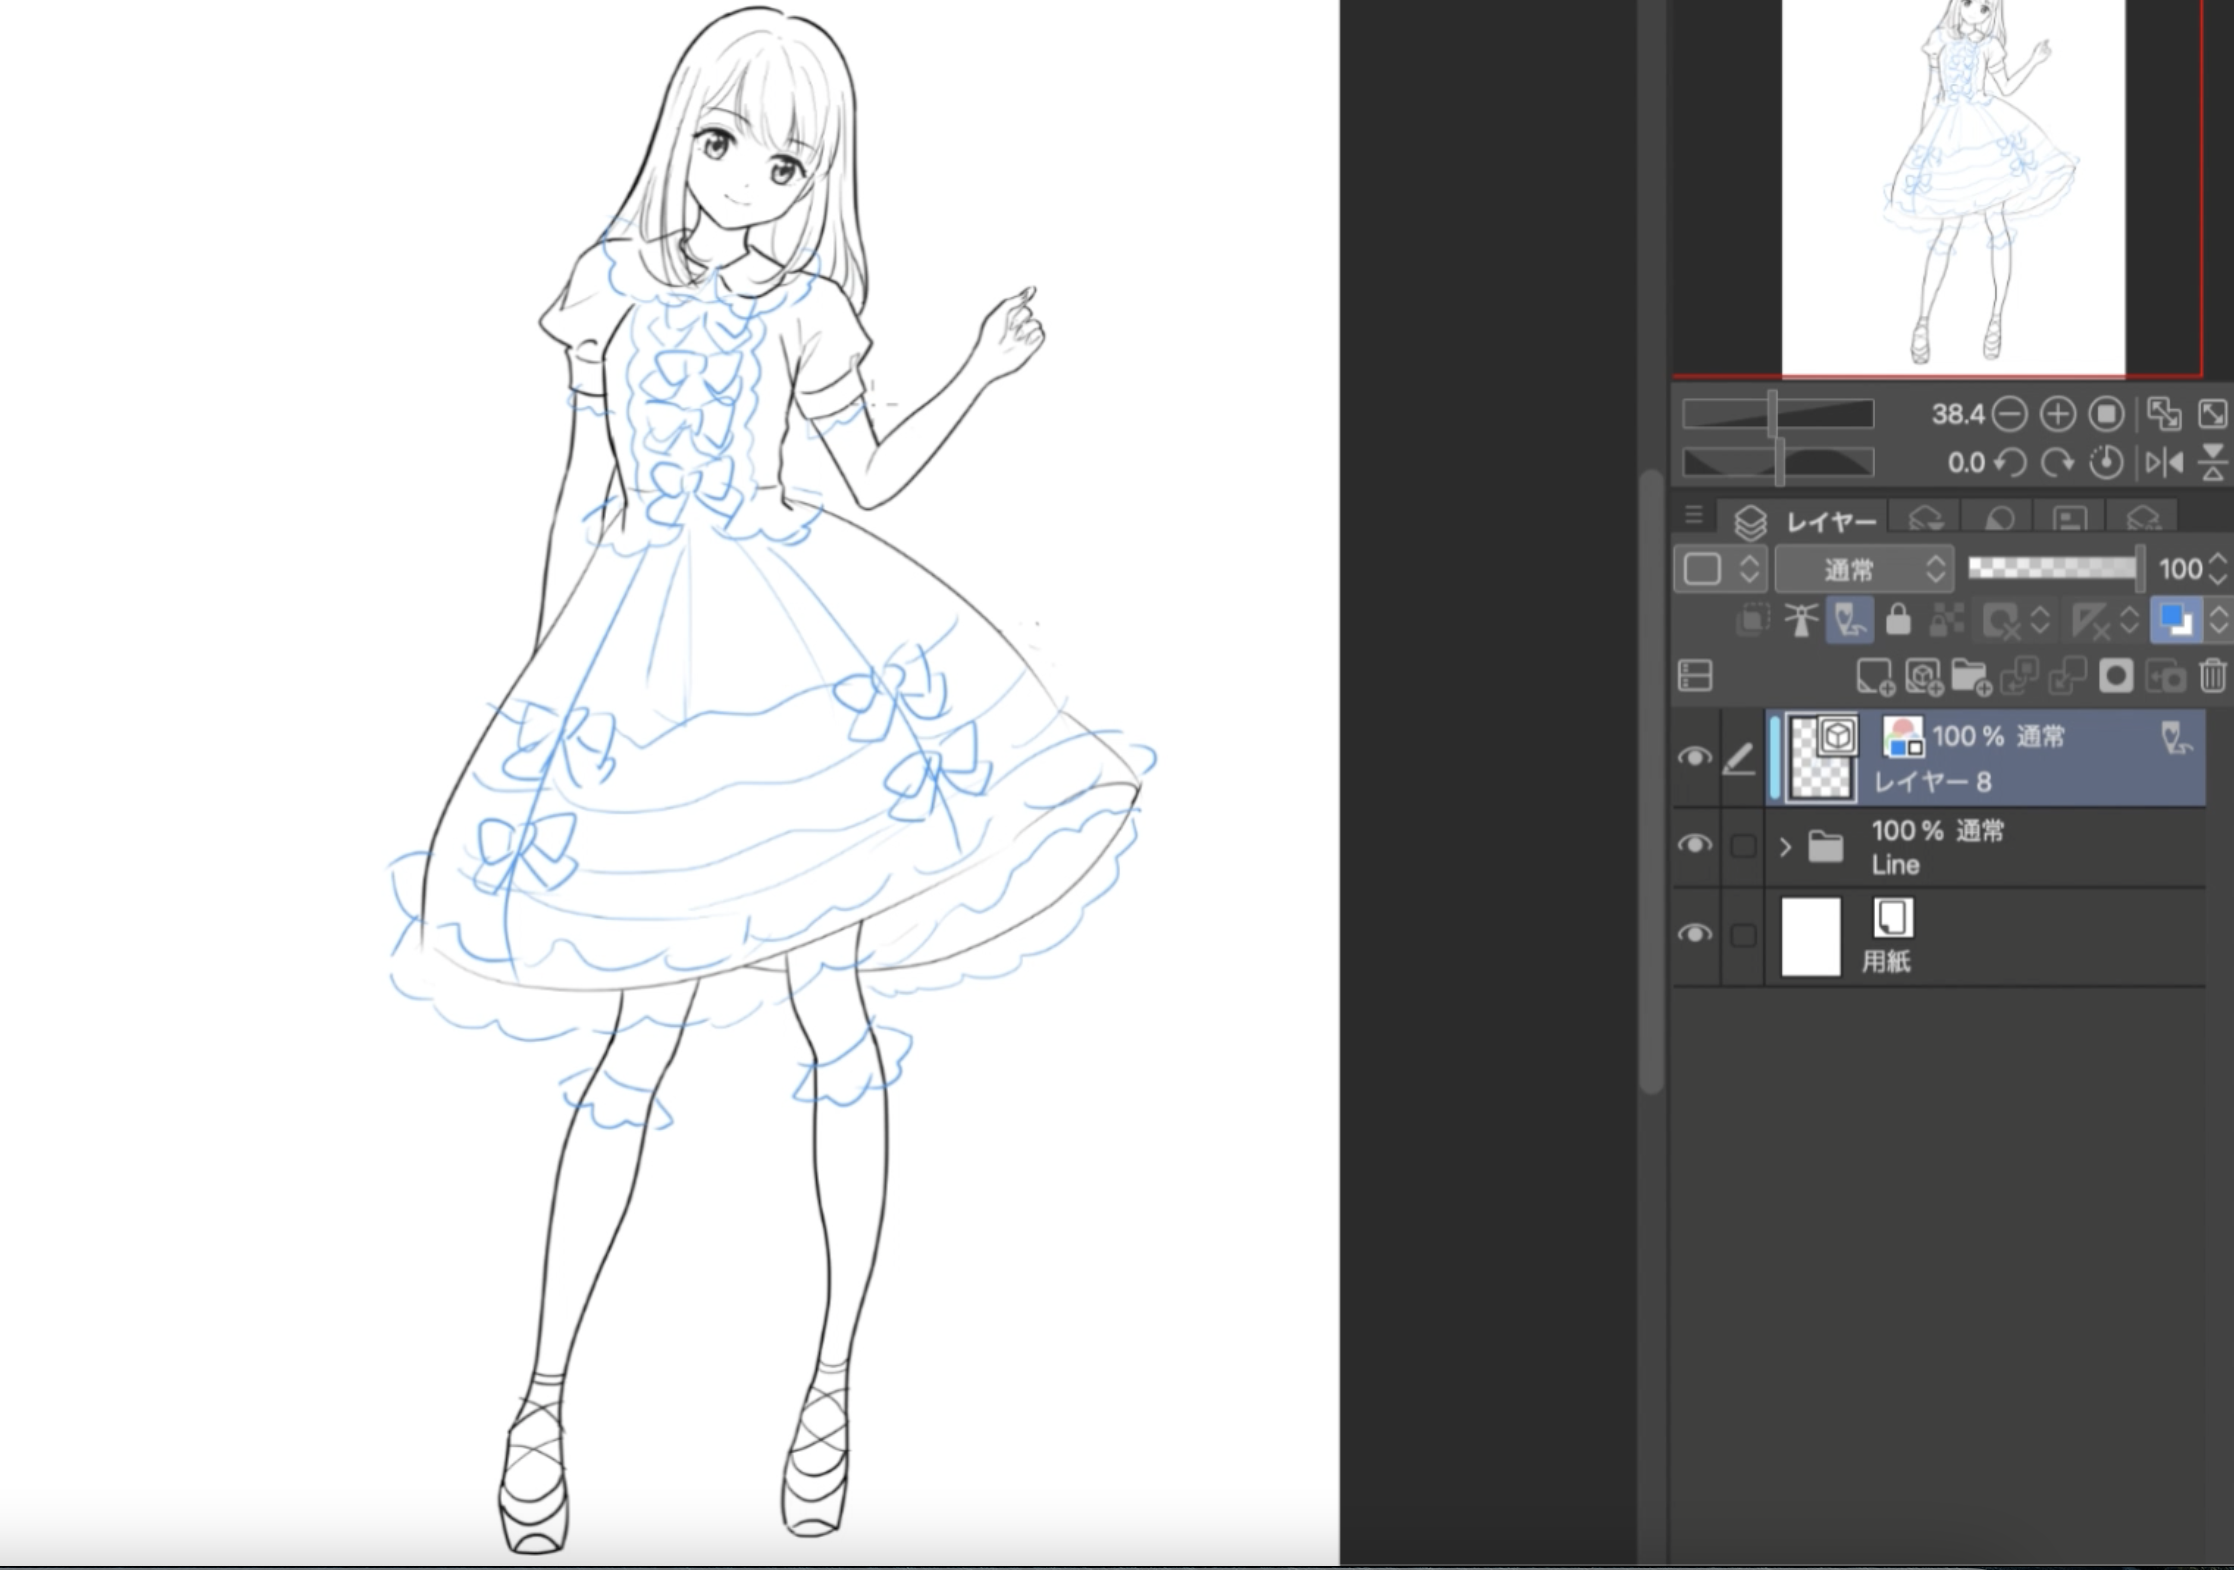Adjust the layer opacity slider
Screen dimensions: 2234x1570
pos(2052,569)
